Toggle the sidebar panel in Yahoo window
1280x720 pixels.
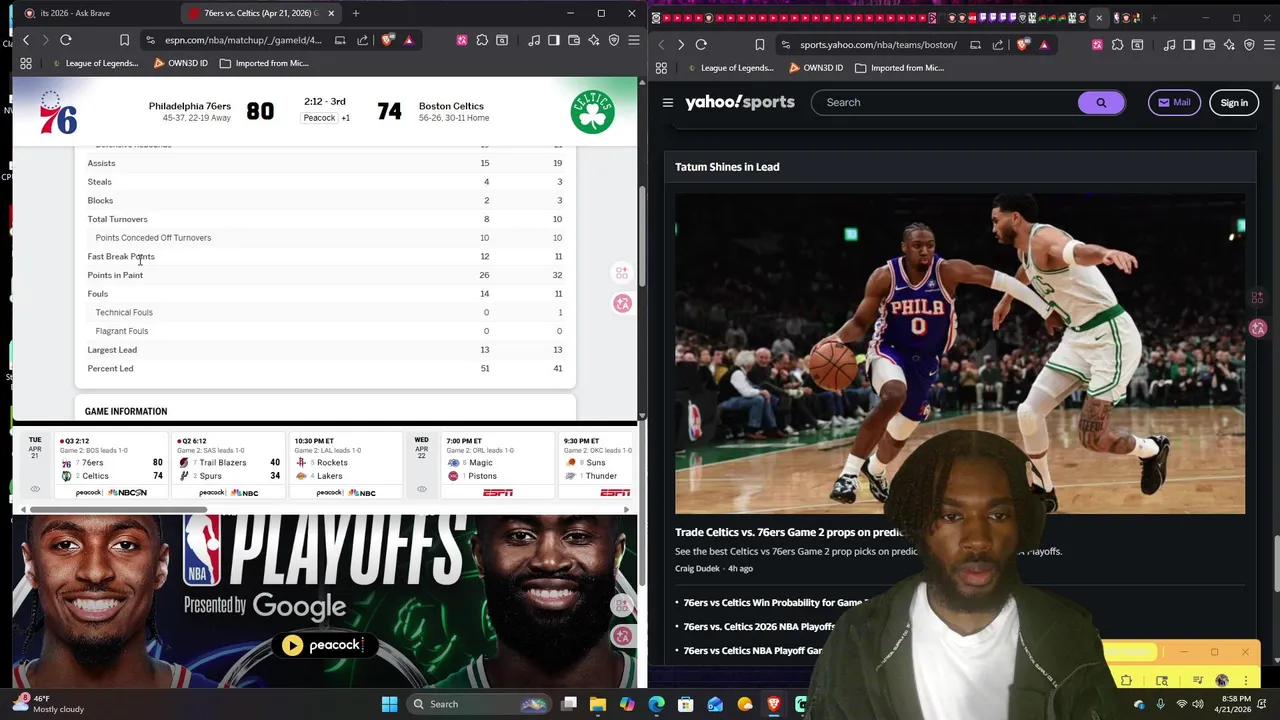(1189, 44)
